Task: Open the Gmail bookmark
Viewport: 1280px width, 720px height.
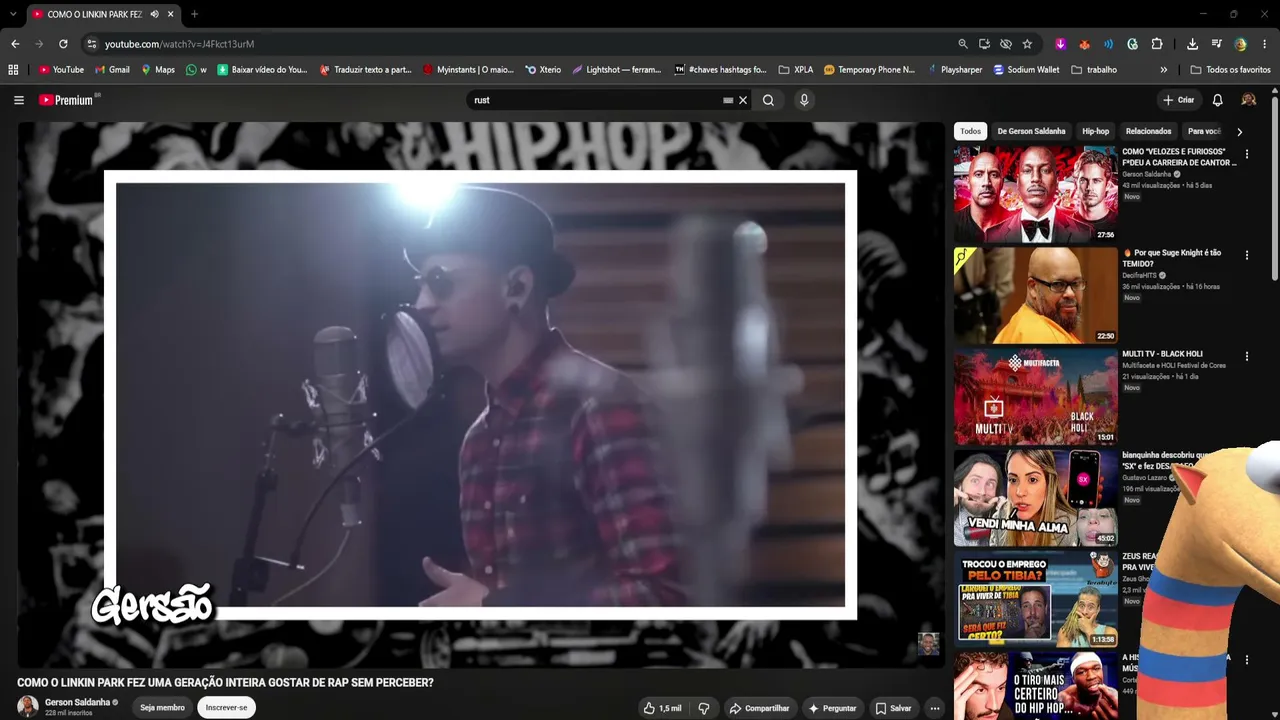Action: (x=112, y=70)
